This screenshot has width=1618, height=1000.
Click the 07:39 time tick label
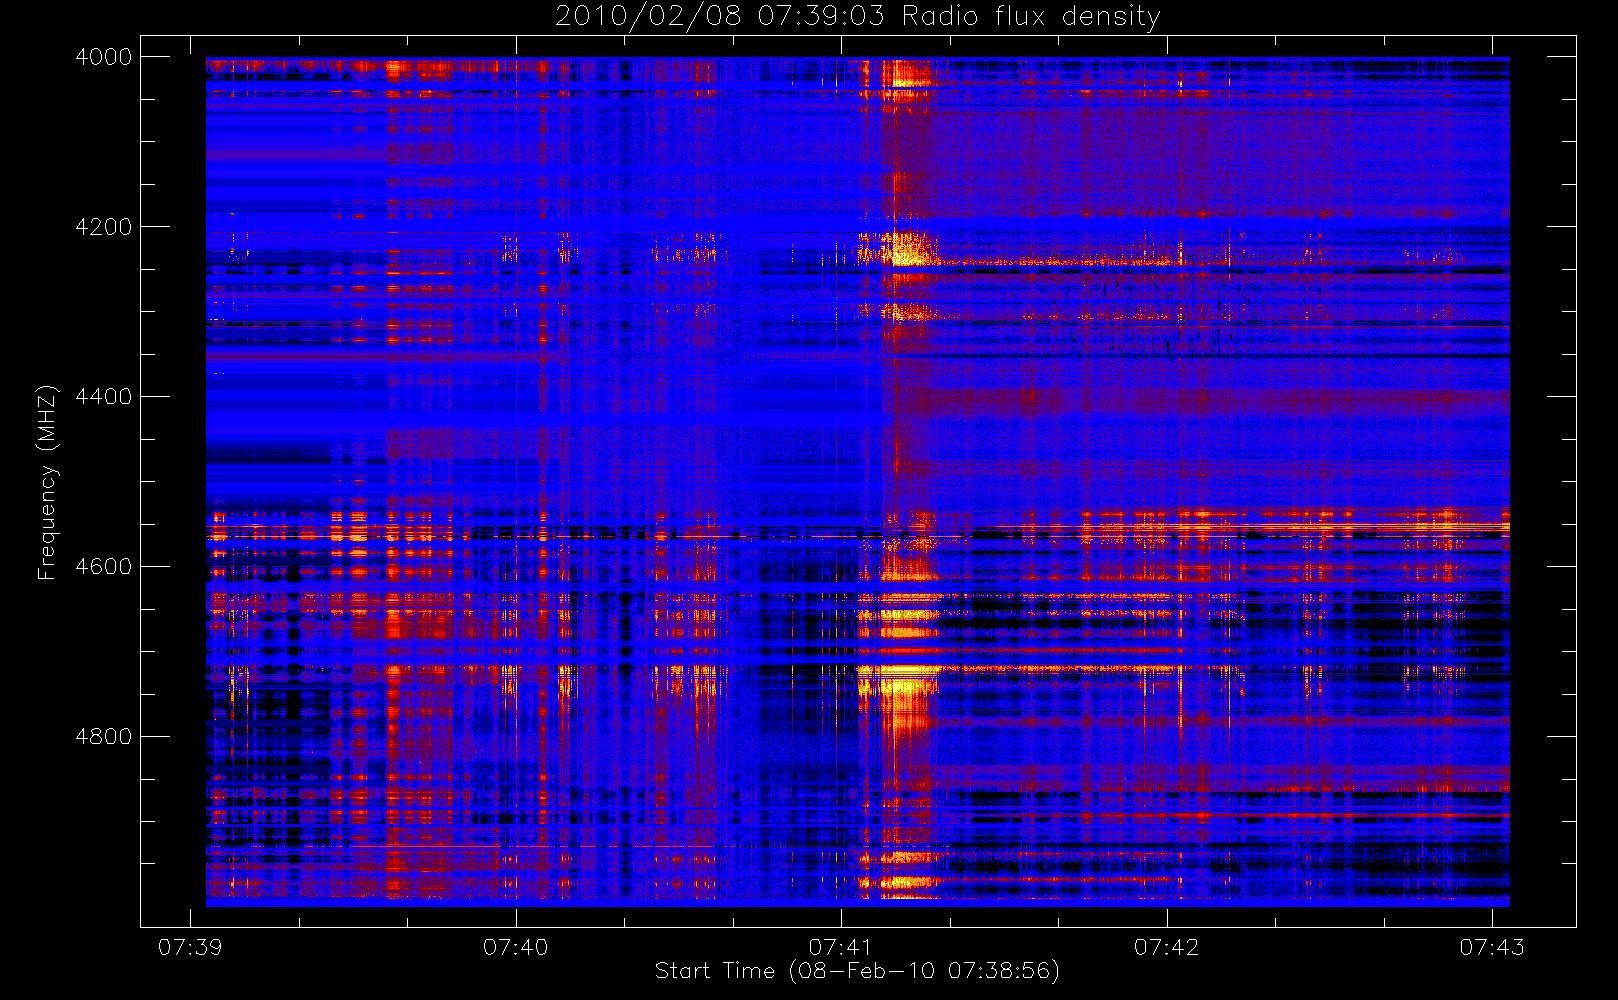[190, 947]
